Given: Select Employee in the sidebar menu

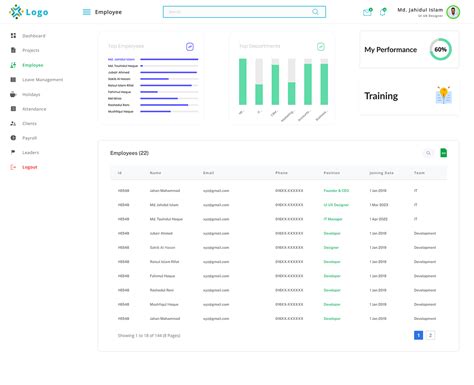Looking at the screenshot, I should coord(33,65).
